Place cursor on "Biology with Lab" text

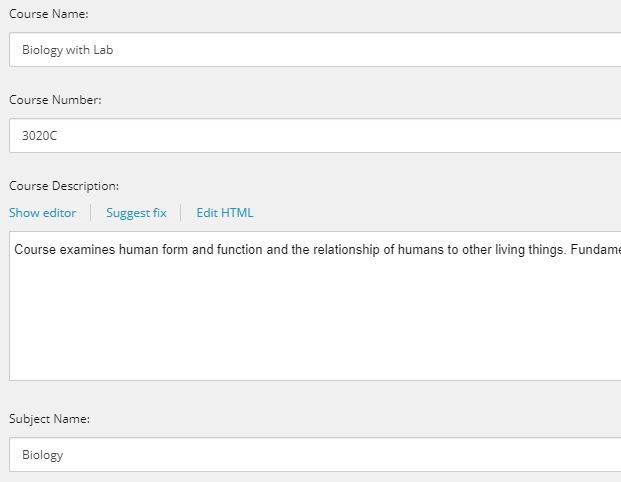coord(67,50)
